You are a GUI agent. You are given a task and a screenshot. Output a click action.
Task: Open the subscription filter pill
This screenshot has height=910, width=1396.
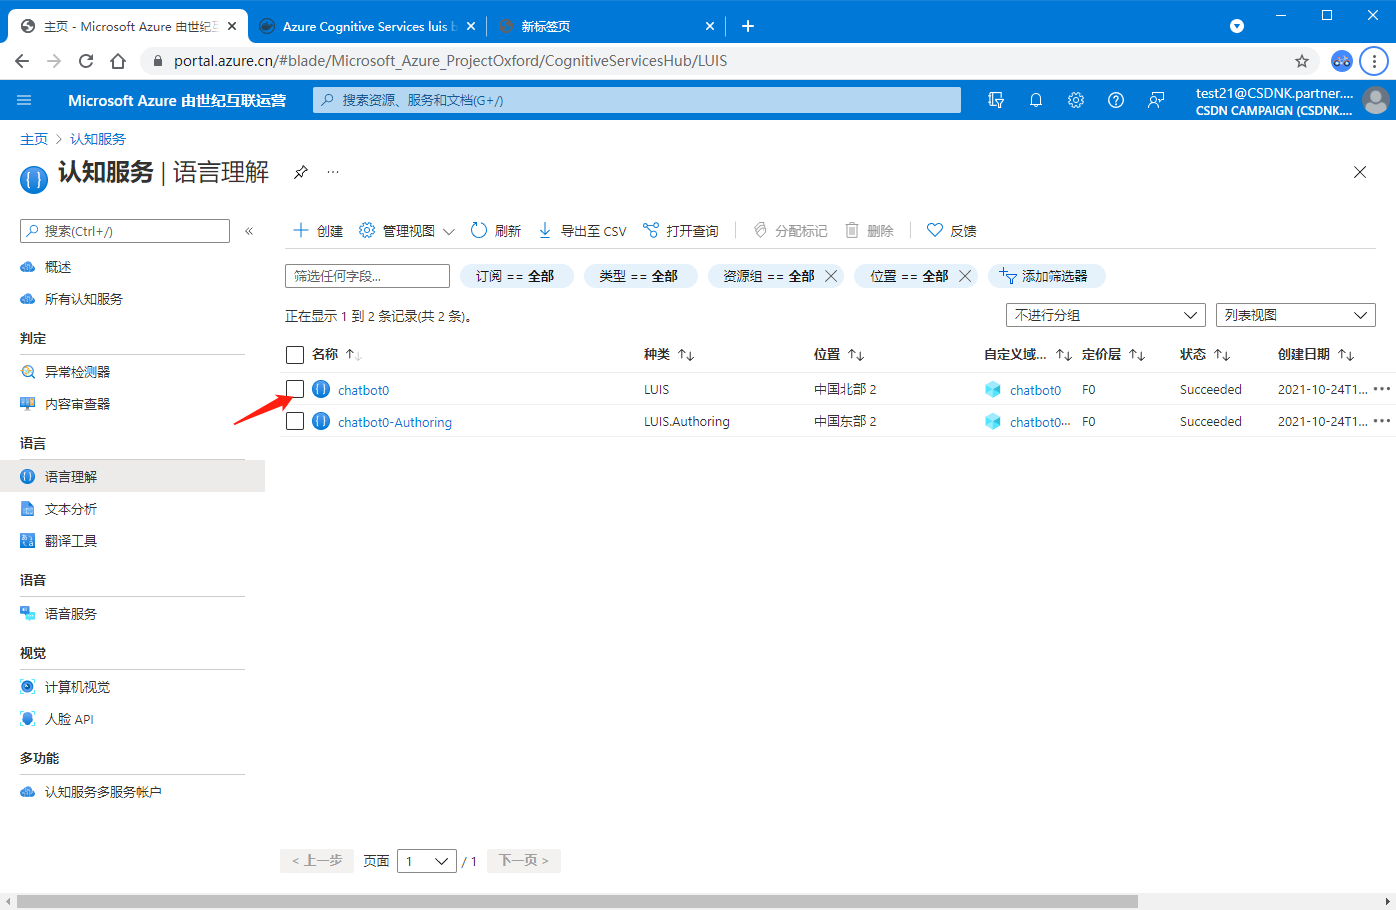coord(516,276)
